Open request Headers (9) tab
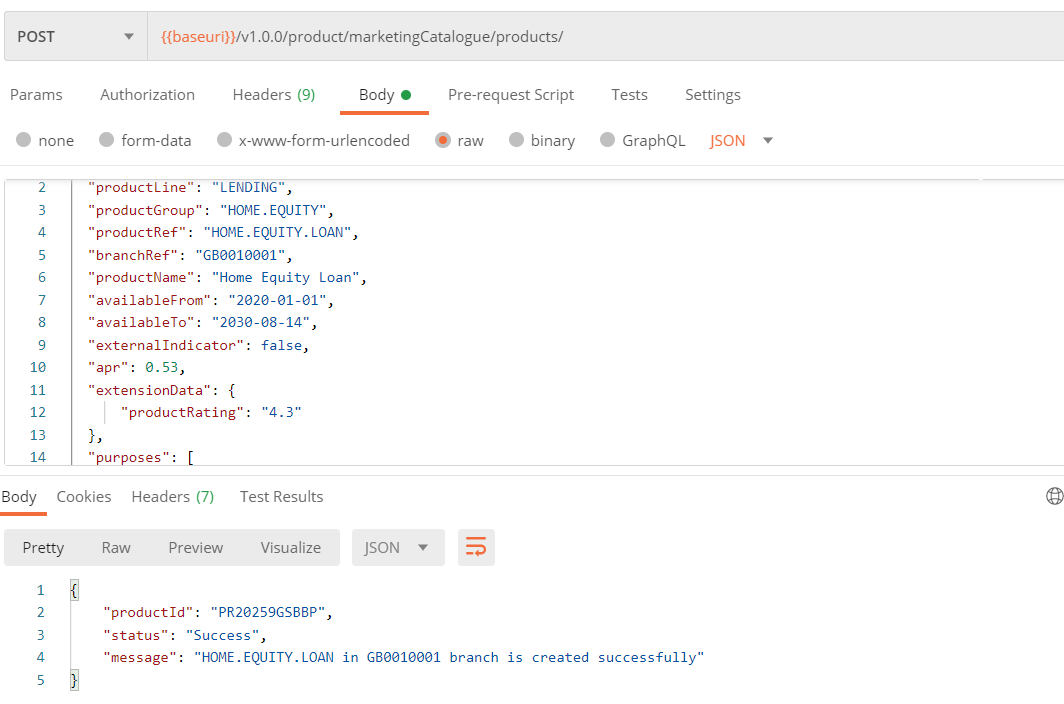The image size is (1064, 704). click(273, 95)
